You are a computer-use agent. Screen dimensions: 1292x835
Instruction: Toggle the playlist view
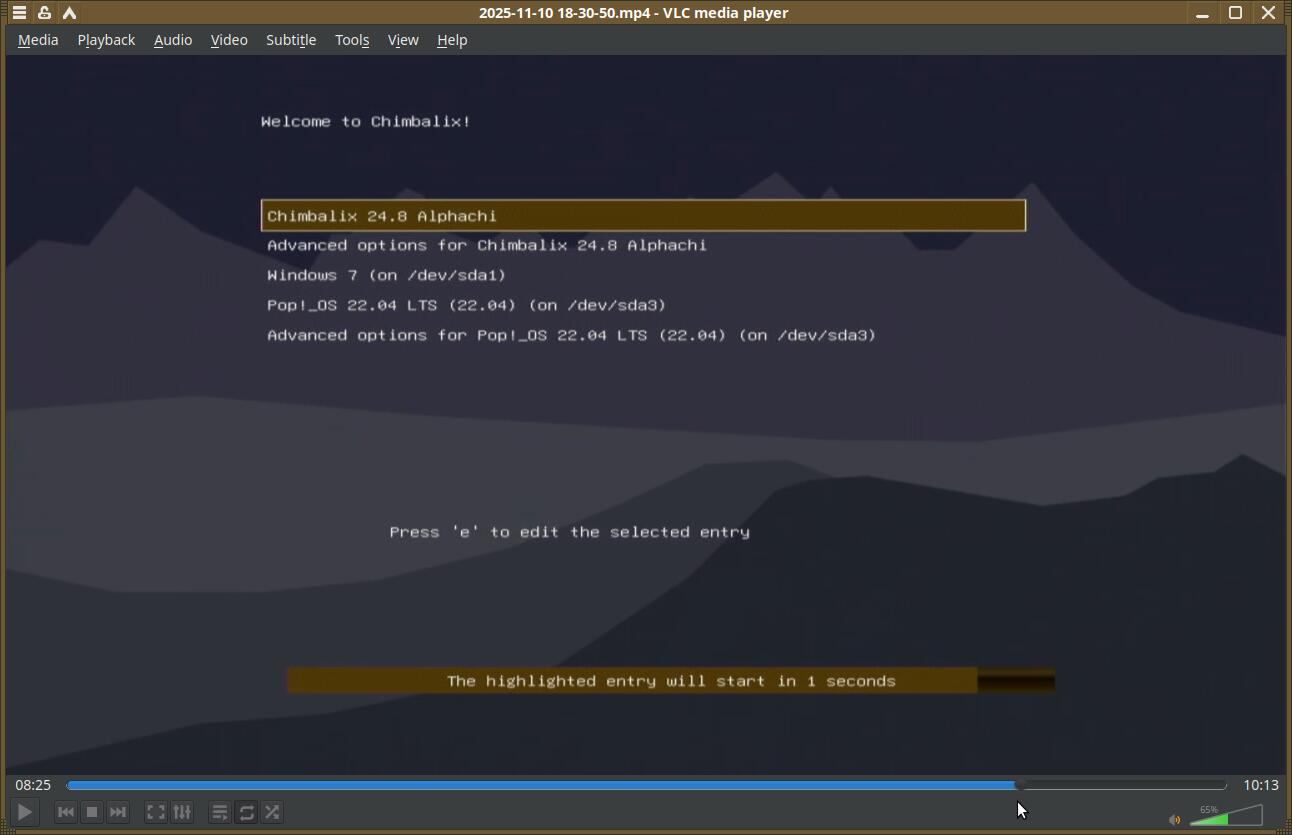220,812
